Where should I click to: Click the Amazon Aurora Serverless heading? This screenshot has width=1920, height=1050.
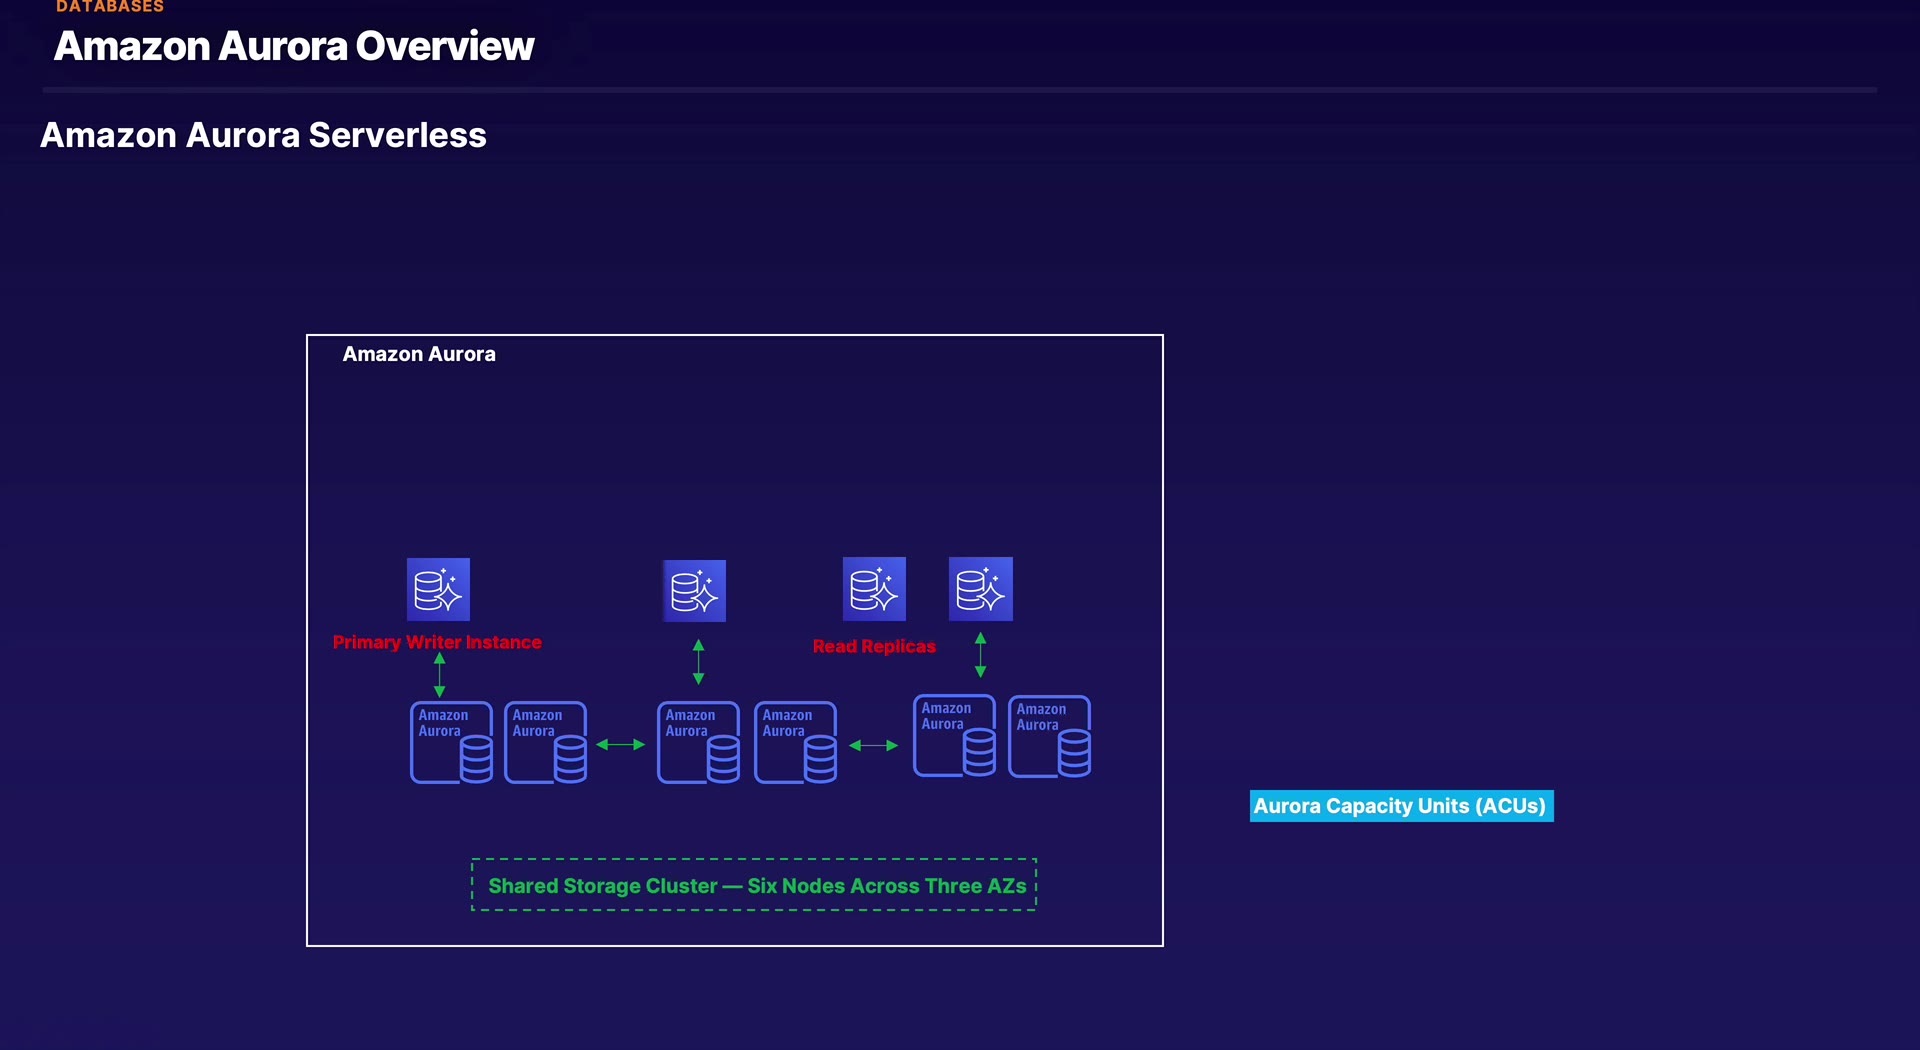point(263,135)
